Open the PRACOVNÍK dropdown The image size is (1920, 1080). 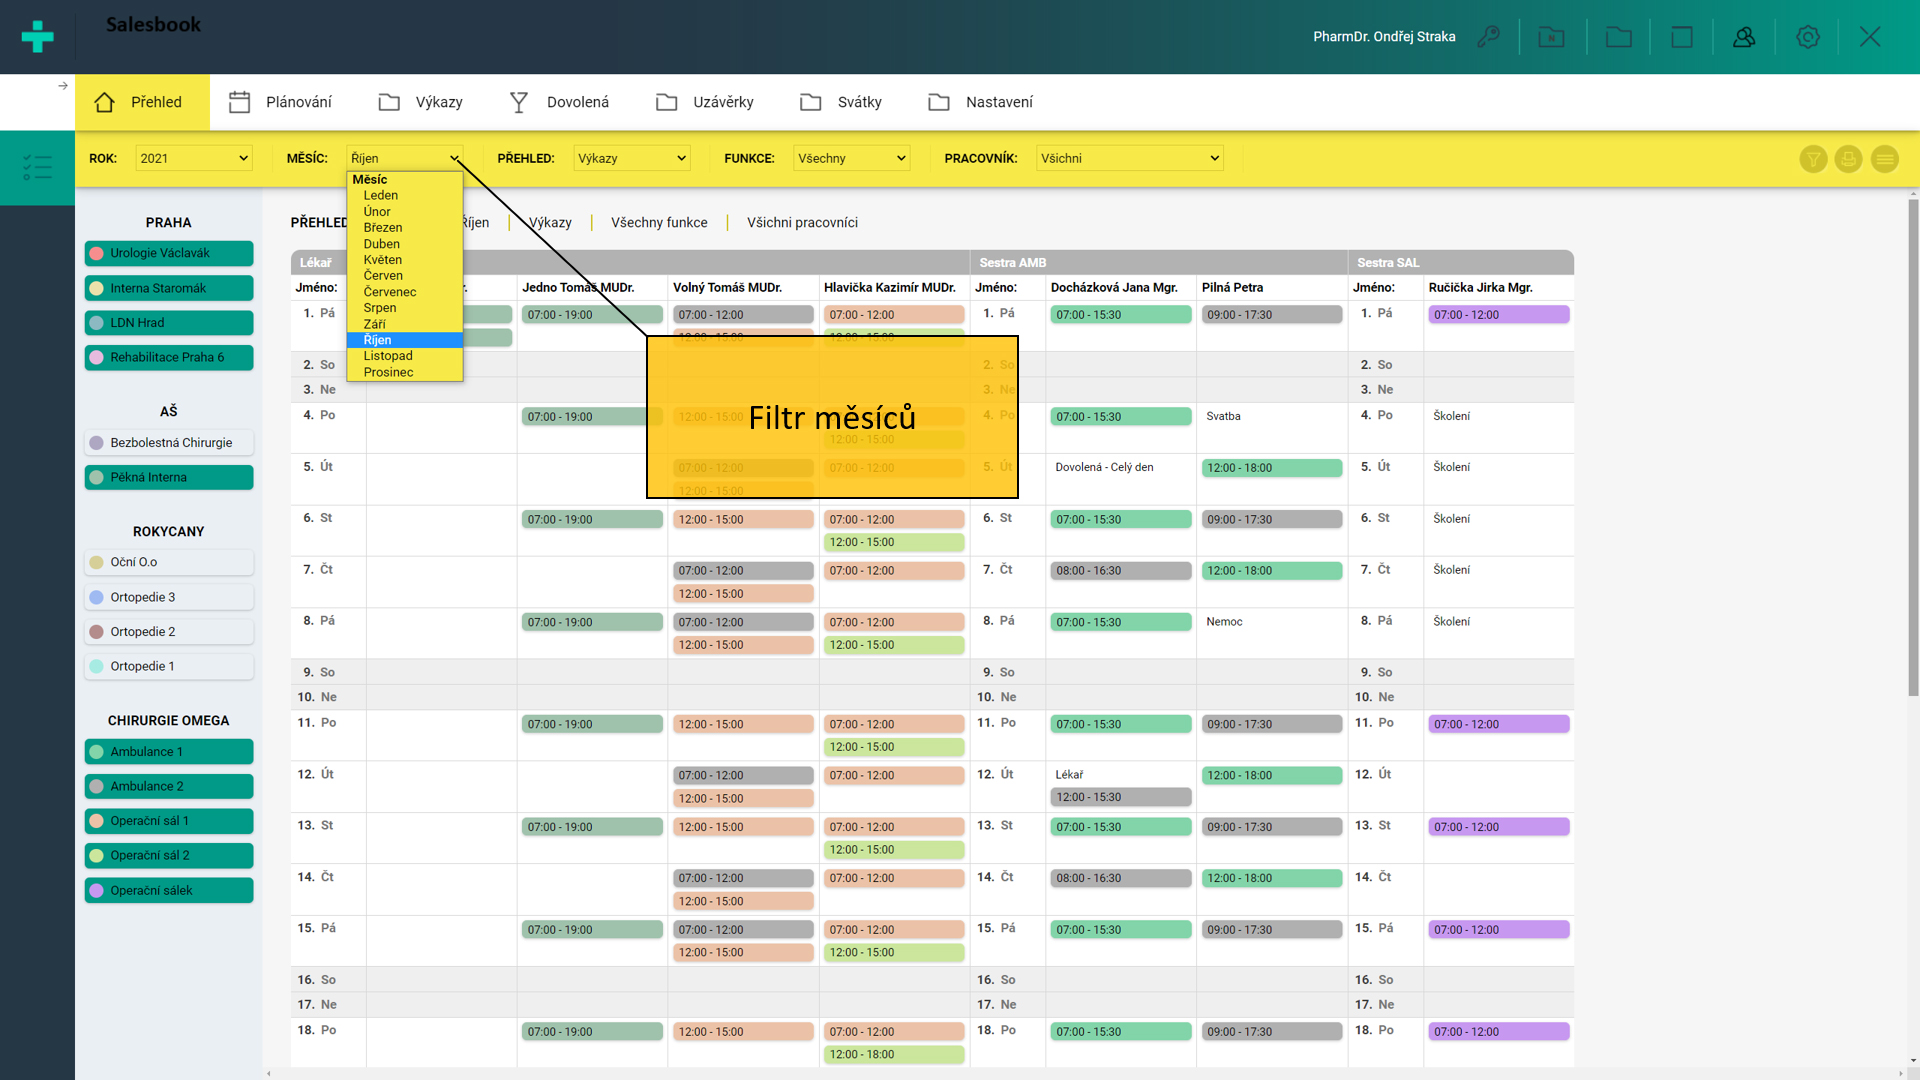1129,158
